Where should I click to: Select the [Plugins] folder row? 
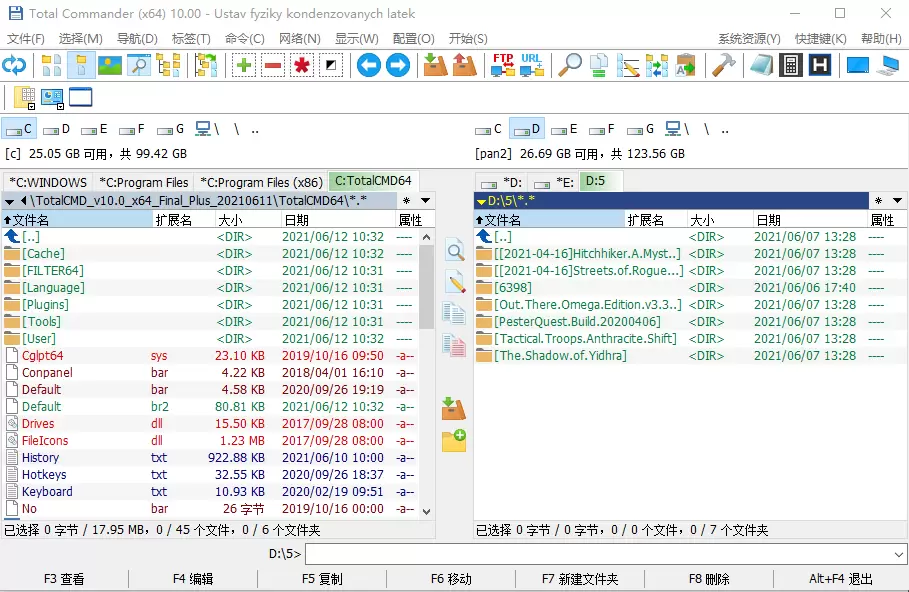coord(209,305)
